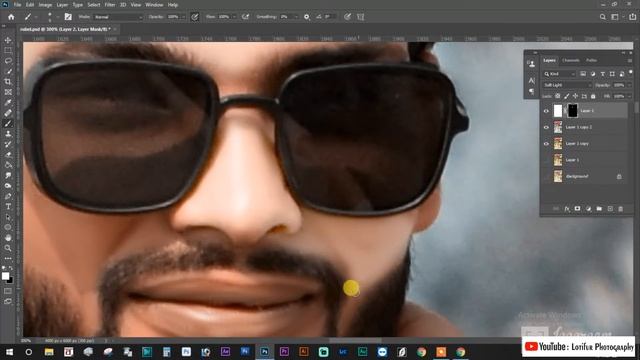Click the Share icon at top right
The width and height of the screenshot is (640, 360).
coord(633,17)
